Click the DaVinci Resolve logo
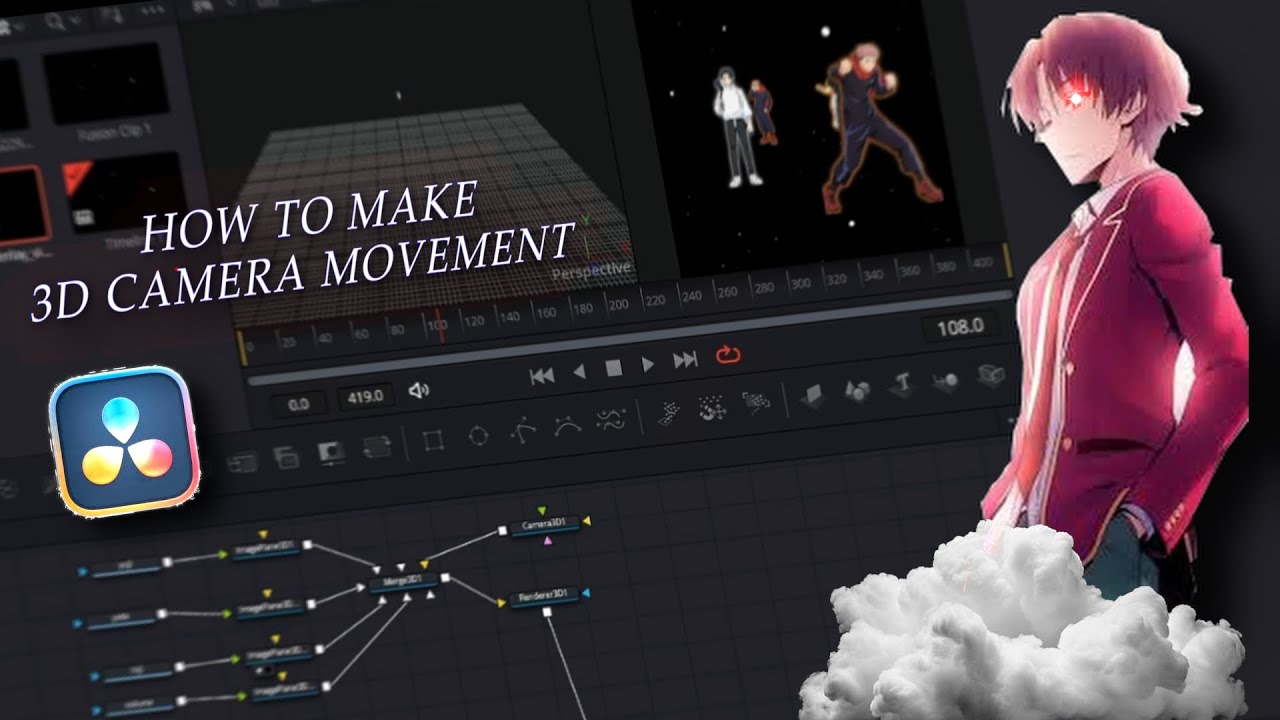The image size is (1280, 720). click(x=123, y=441)
